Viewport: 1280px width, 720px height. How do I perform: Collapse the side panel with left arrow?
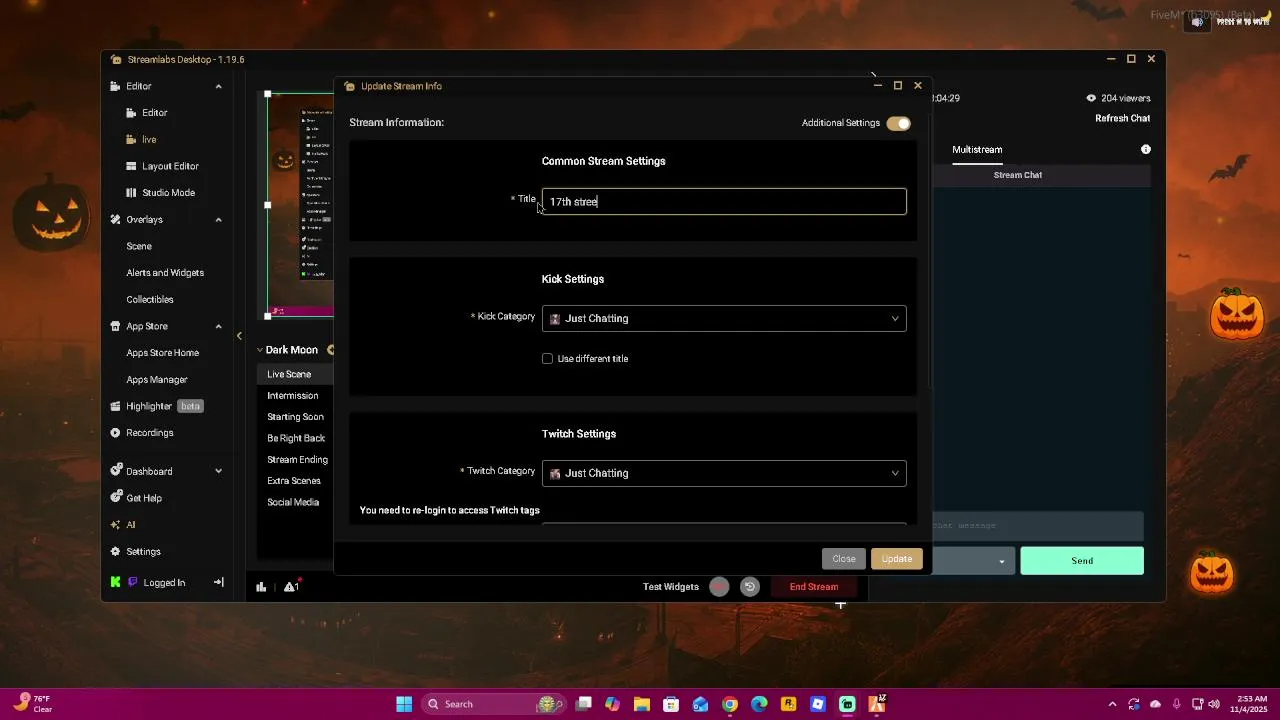[x=239, y=336]
